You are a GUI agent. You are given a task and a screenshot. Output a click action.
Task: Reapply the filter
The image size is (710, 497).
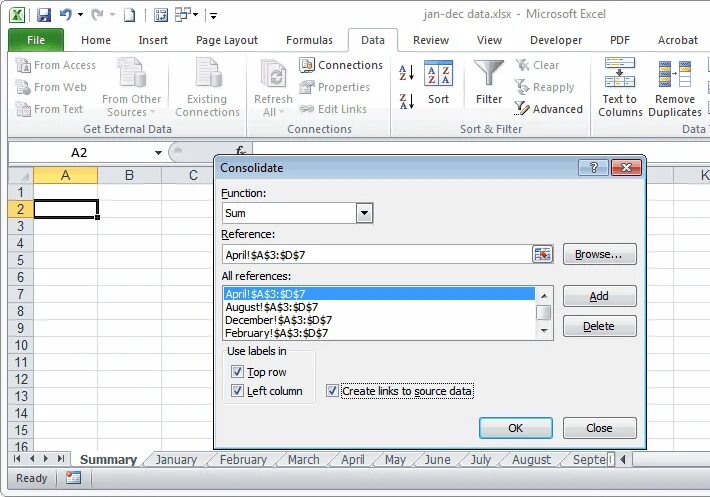coord(544,87)
